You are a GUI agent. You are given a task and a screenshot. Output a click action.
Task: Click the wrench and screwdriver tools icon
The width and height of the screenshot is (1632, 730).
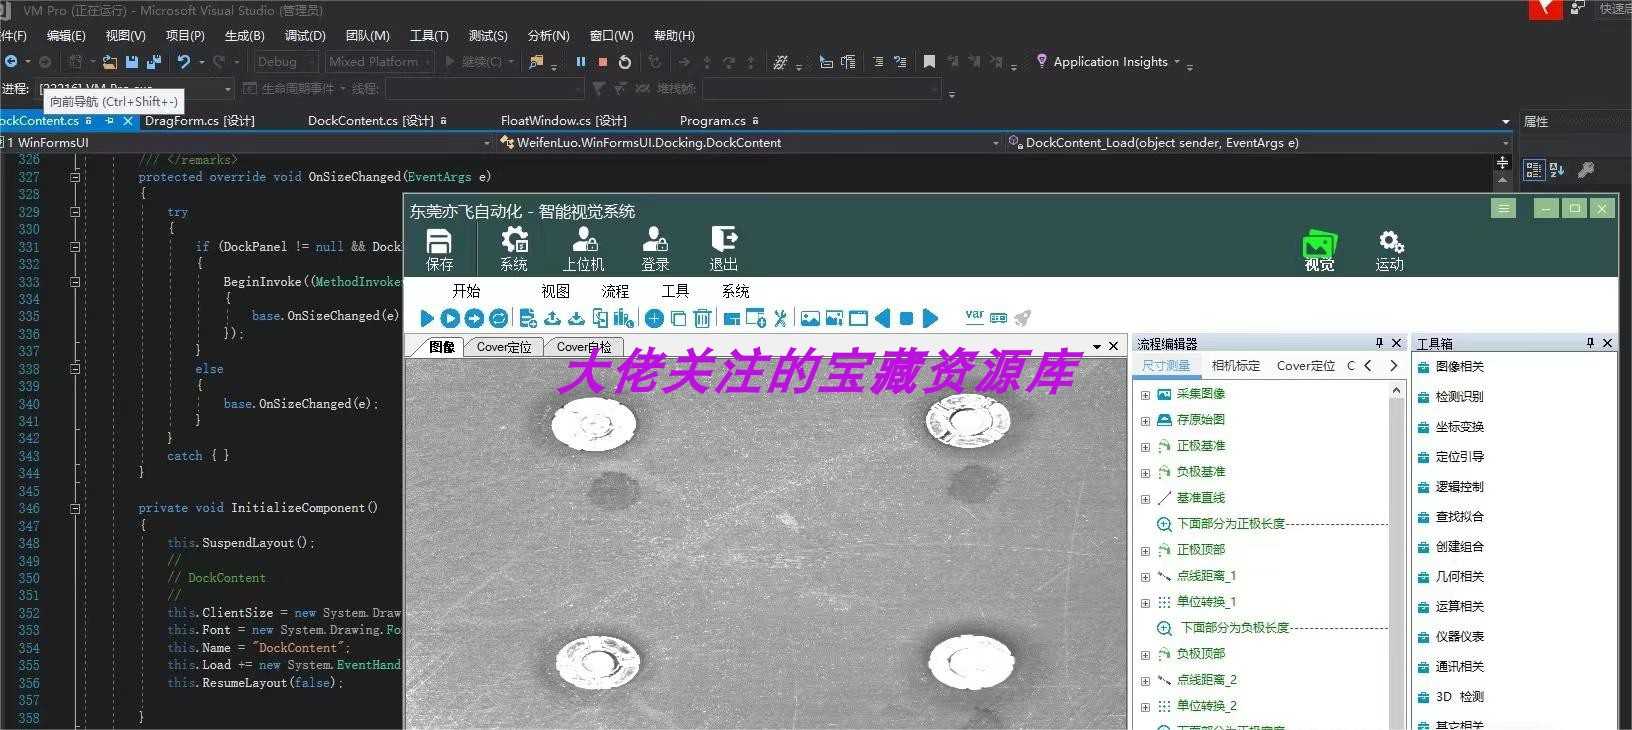pyautogui.click(x=780, y=318)
